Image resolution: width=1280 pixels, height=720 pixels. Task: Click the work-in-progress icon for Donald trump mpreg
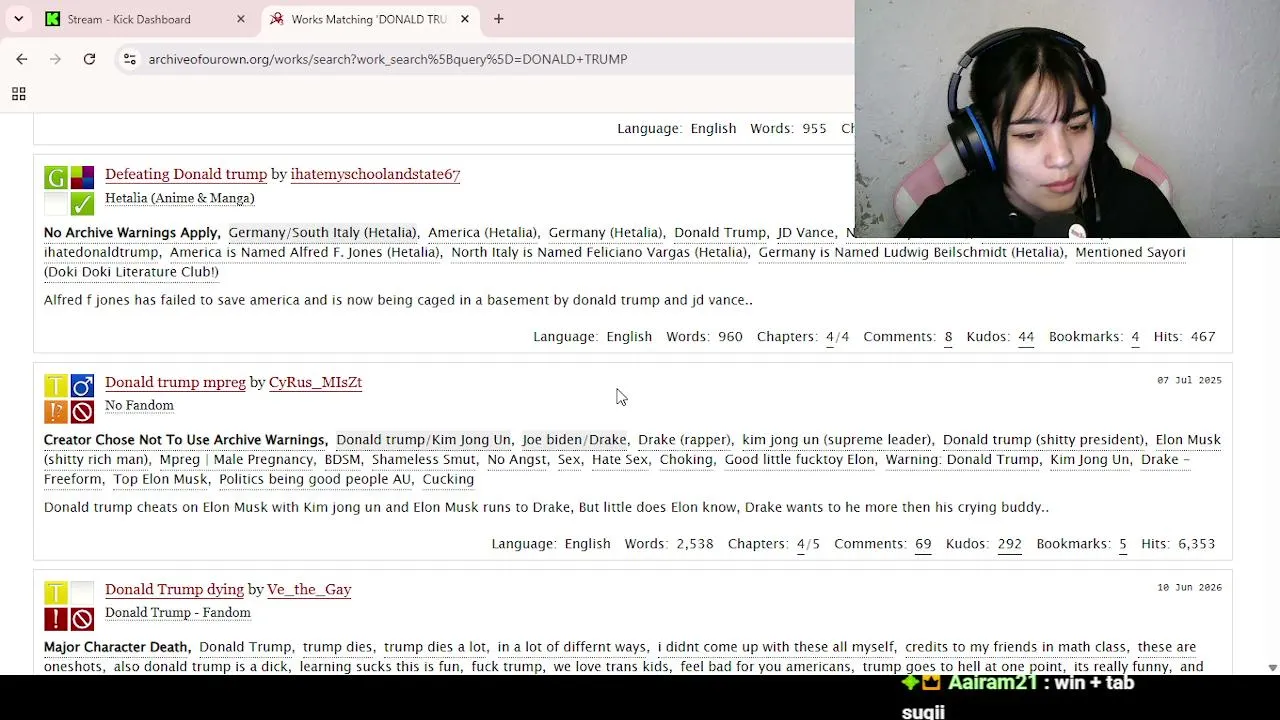pos(82,412)
